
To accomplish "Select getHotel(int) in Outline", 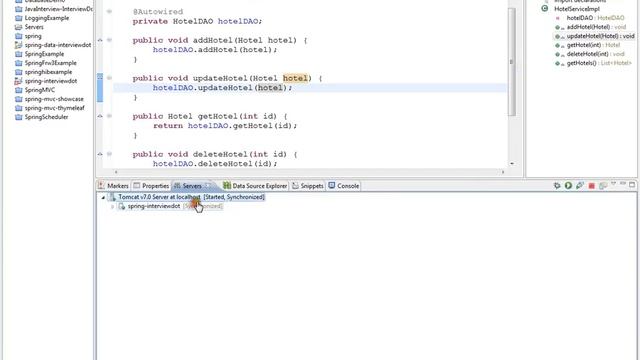I will [593, 45].
